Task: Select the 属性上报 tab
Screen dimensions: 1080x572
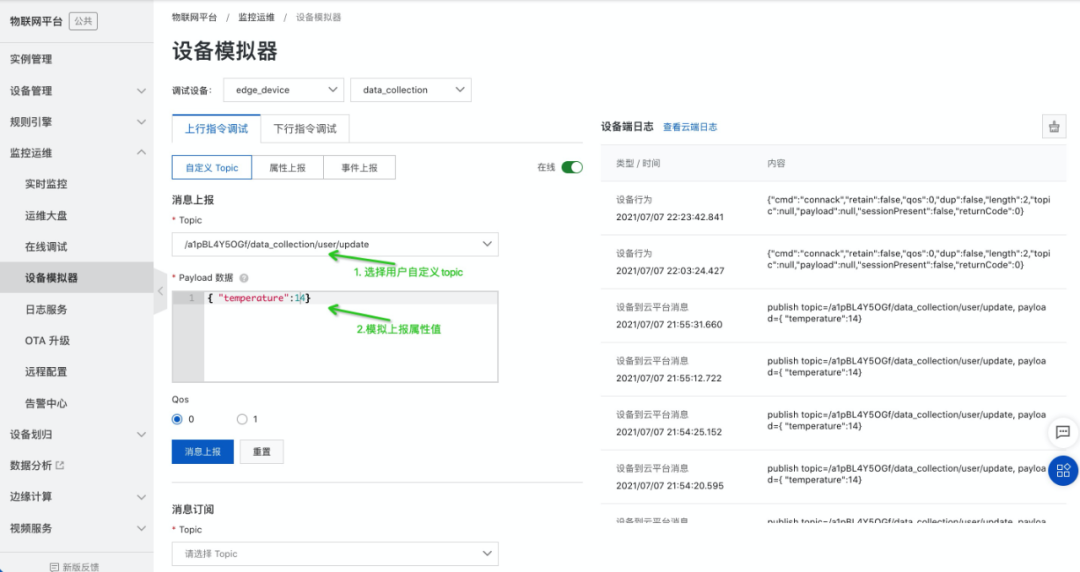Action: pyautogui.click(x=287, y=167)
